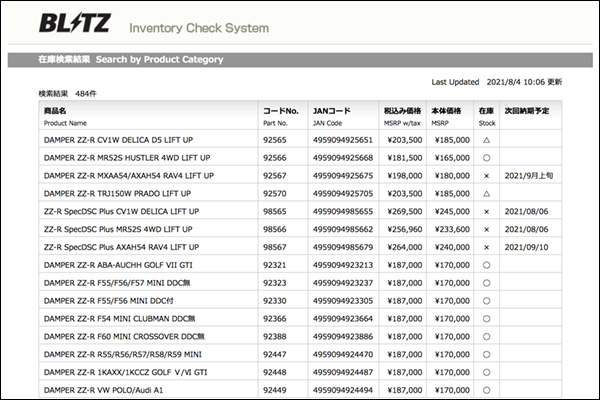Click the Part No. column header
The image size is (600, 400).
coord(283,116)
